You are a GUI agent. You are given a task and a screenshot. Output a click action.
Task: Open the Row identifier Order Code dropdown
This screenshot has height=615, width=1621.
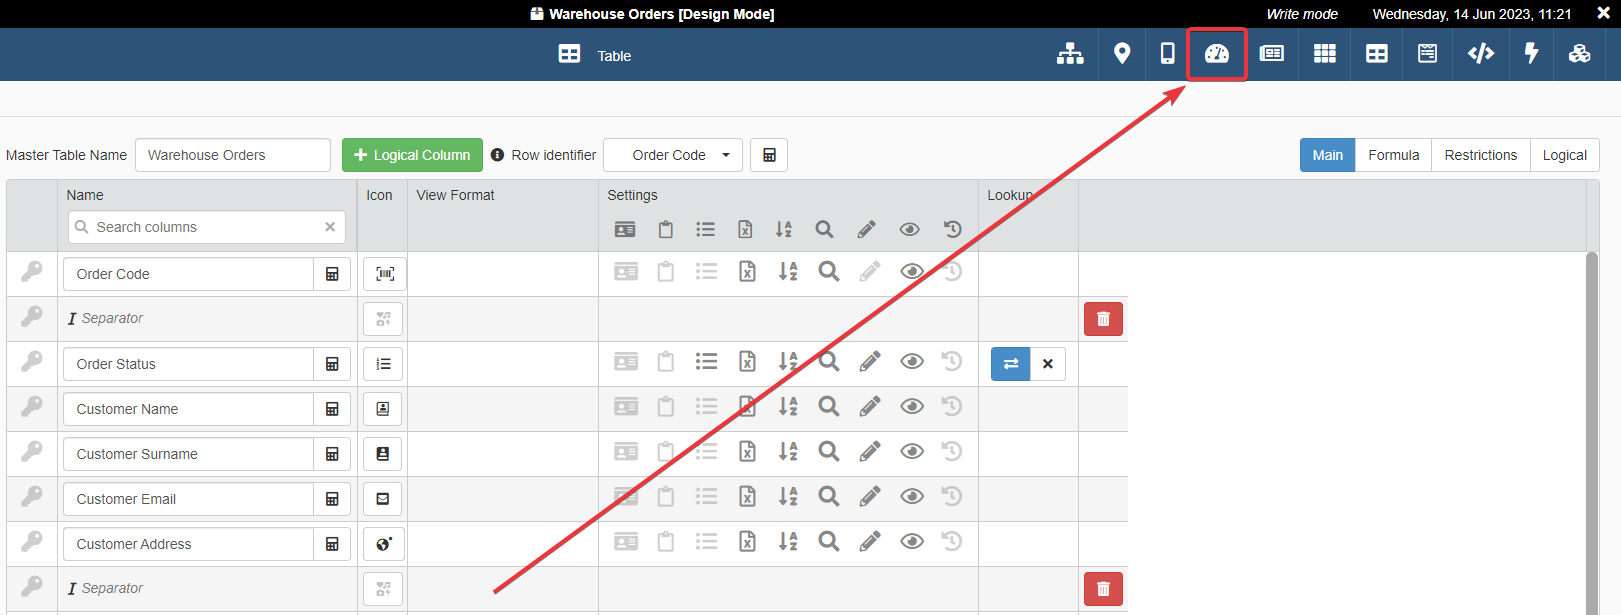pyautogui.click(x=673, y=155)
